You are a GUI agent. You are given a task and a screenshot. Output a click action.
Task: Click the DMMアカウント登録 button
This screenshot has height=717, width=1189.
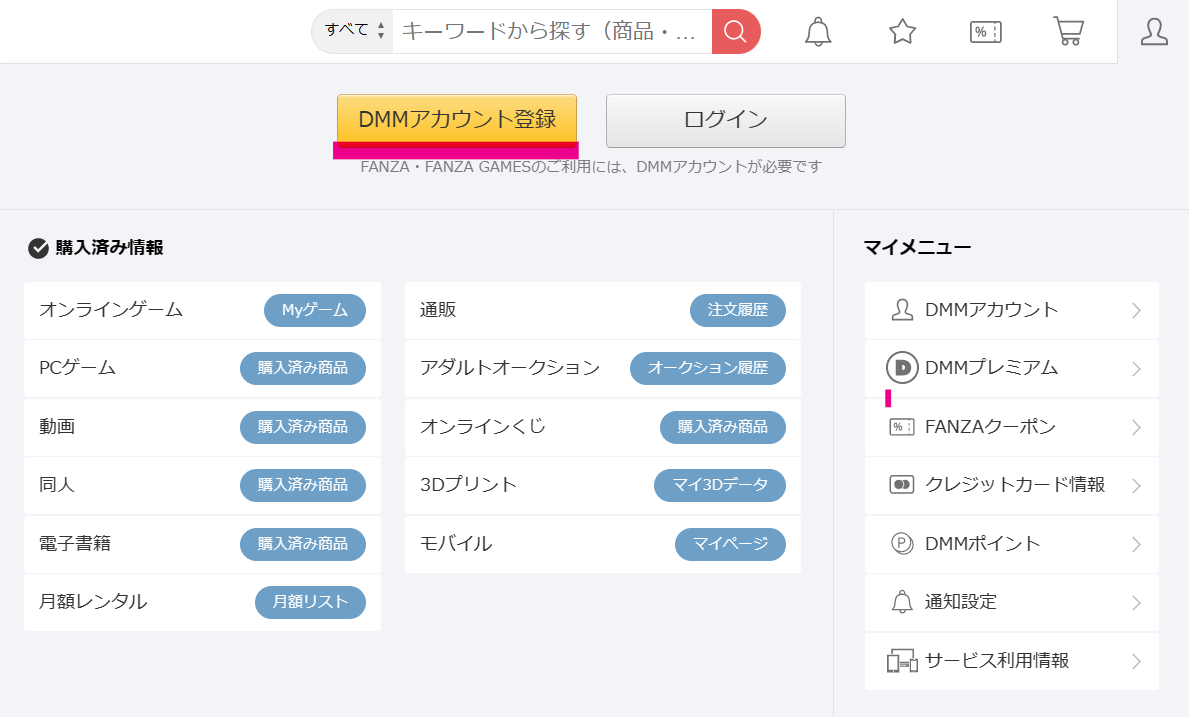pos(456,120)
